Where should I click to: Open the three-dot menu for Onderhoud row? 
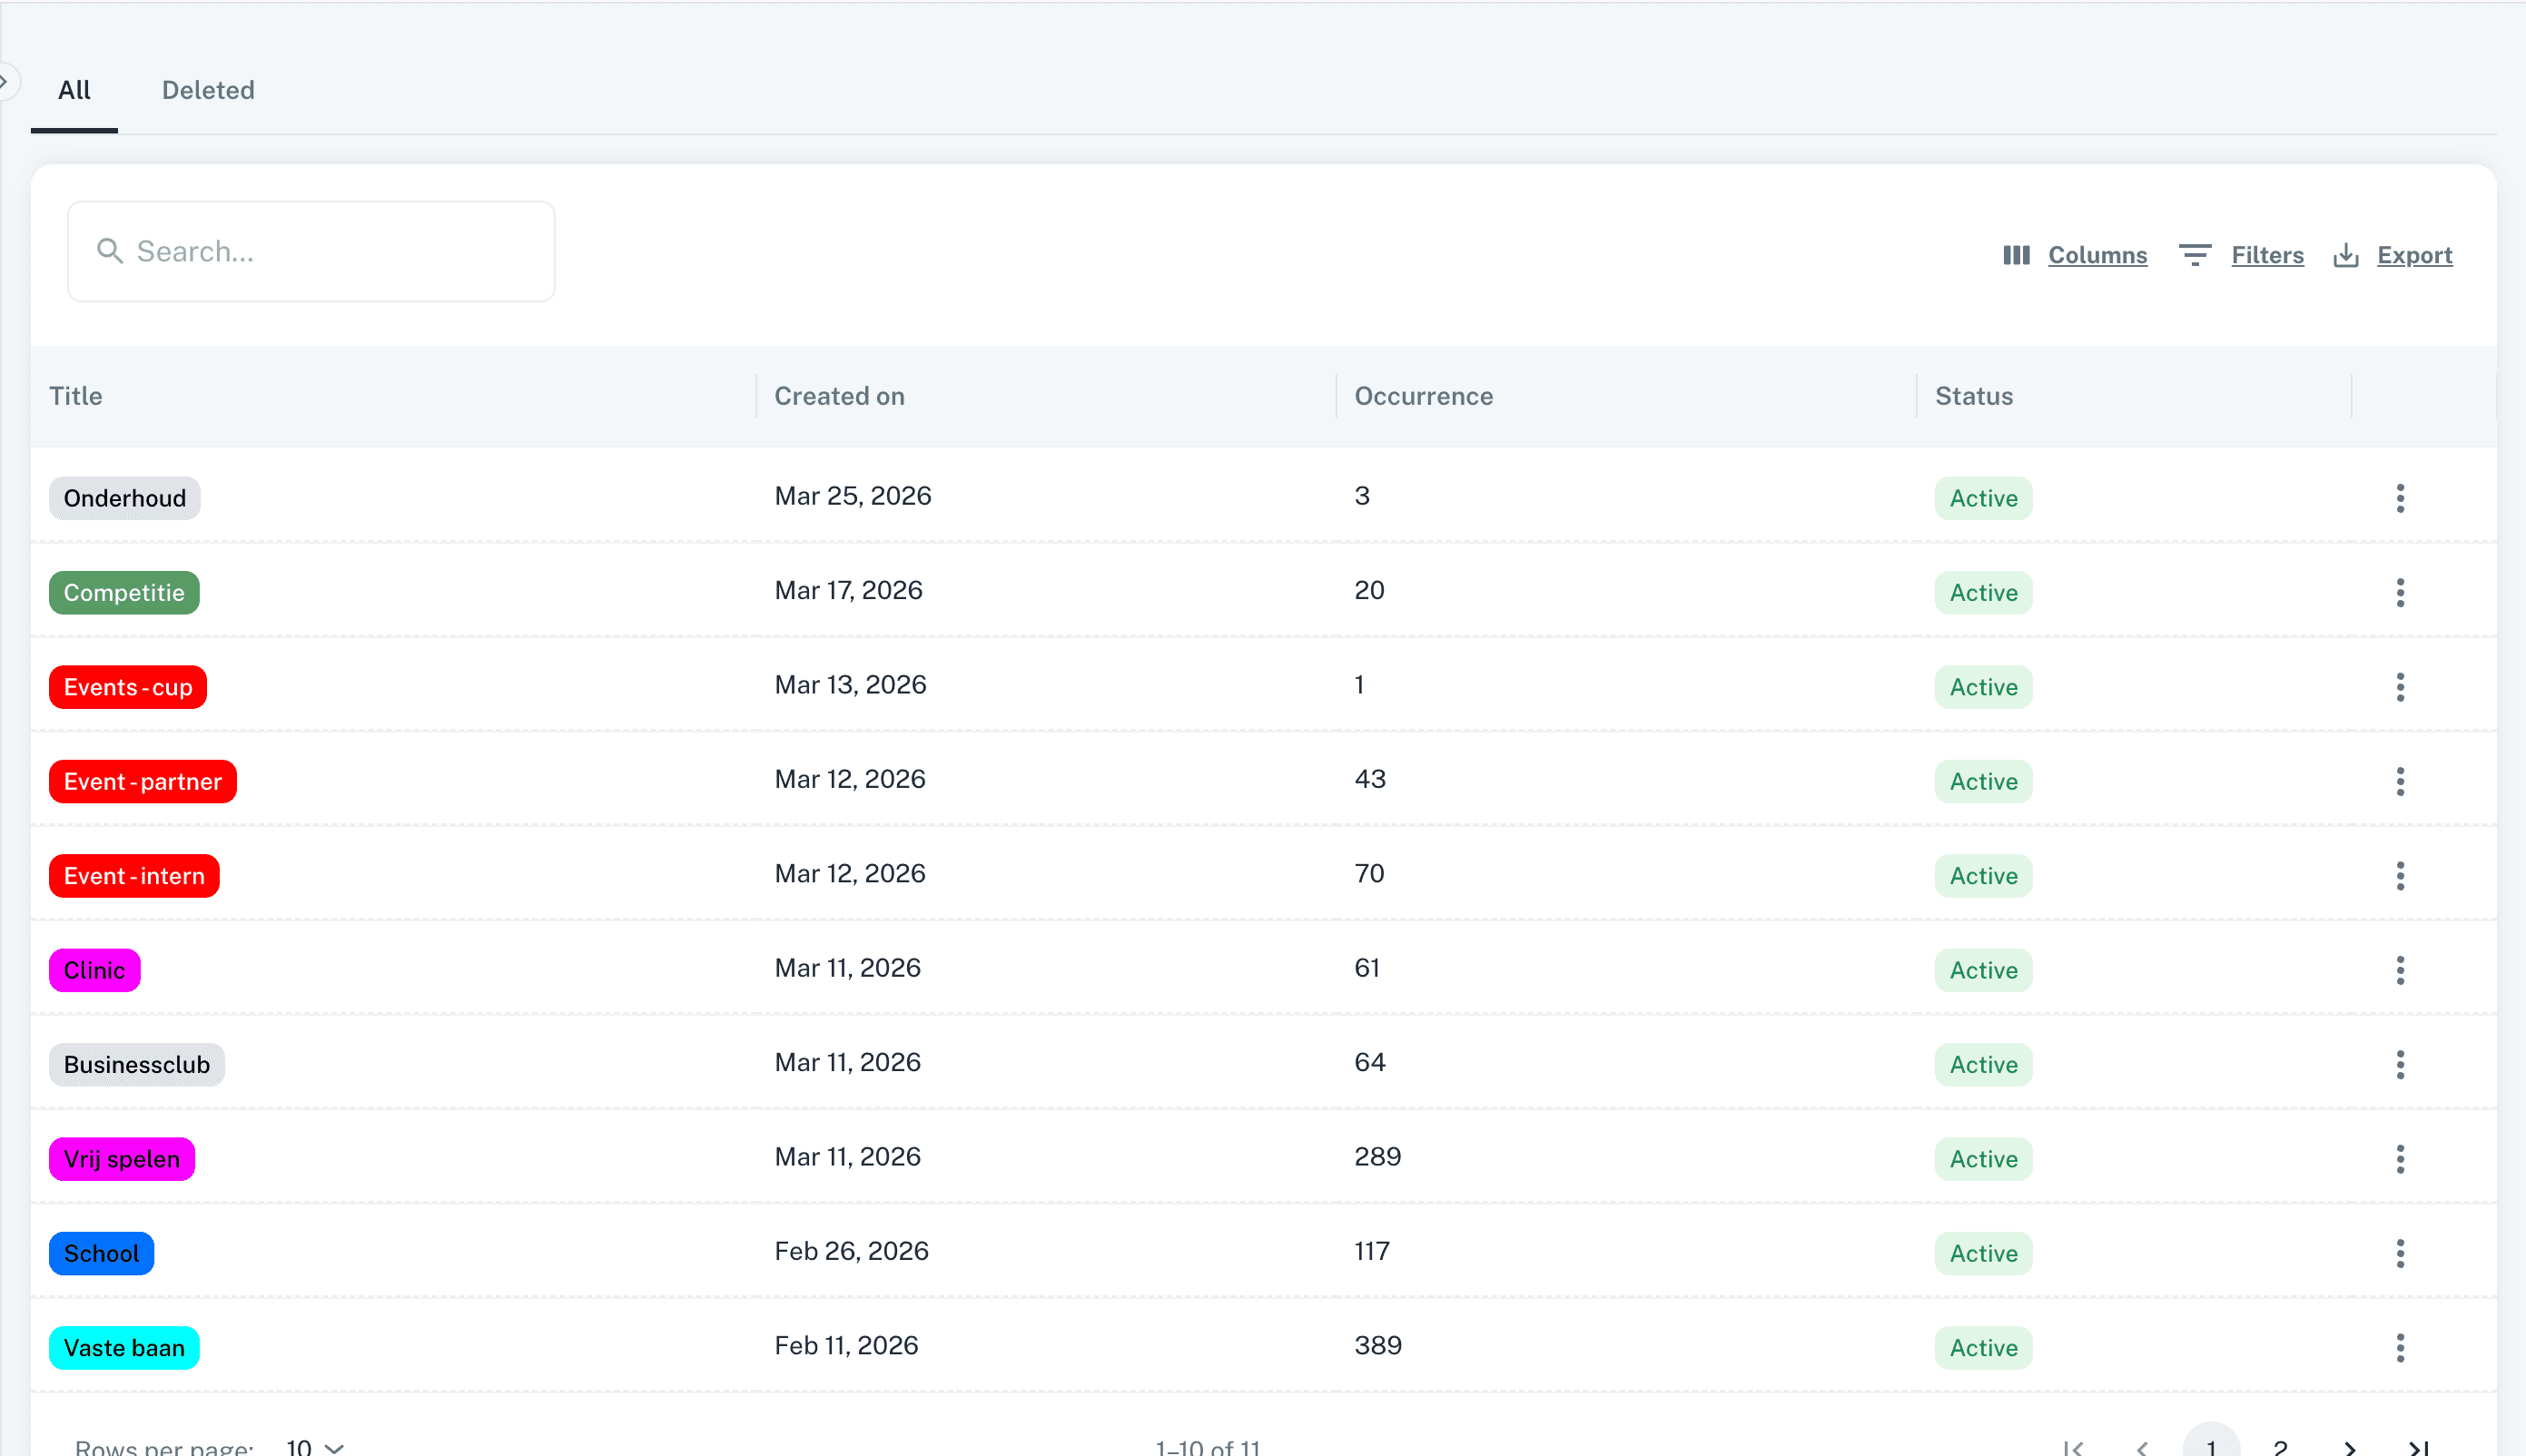[2399, 498]
